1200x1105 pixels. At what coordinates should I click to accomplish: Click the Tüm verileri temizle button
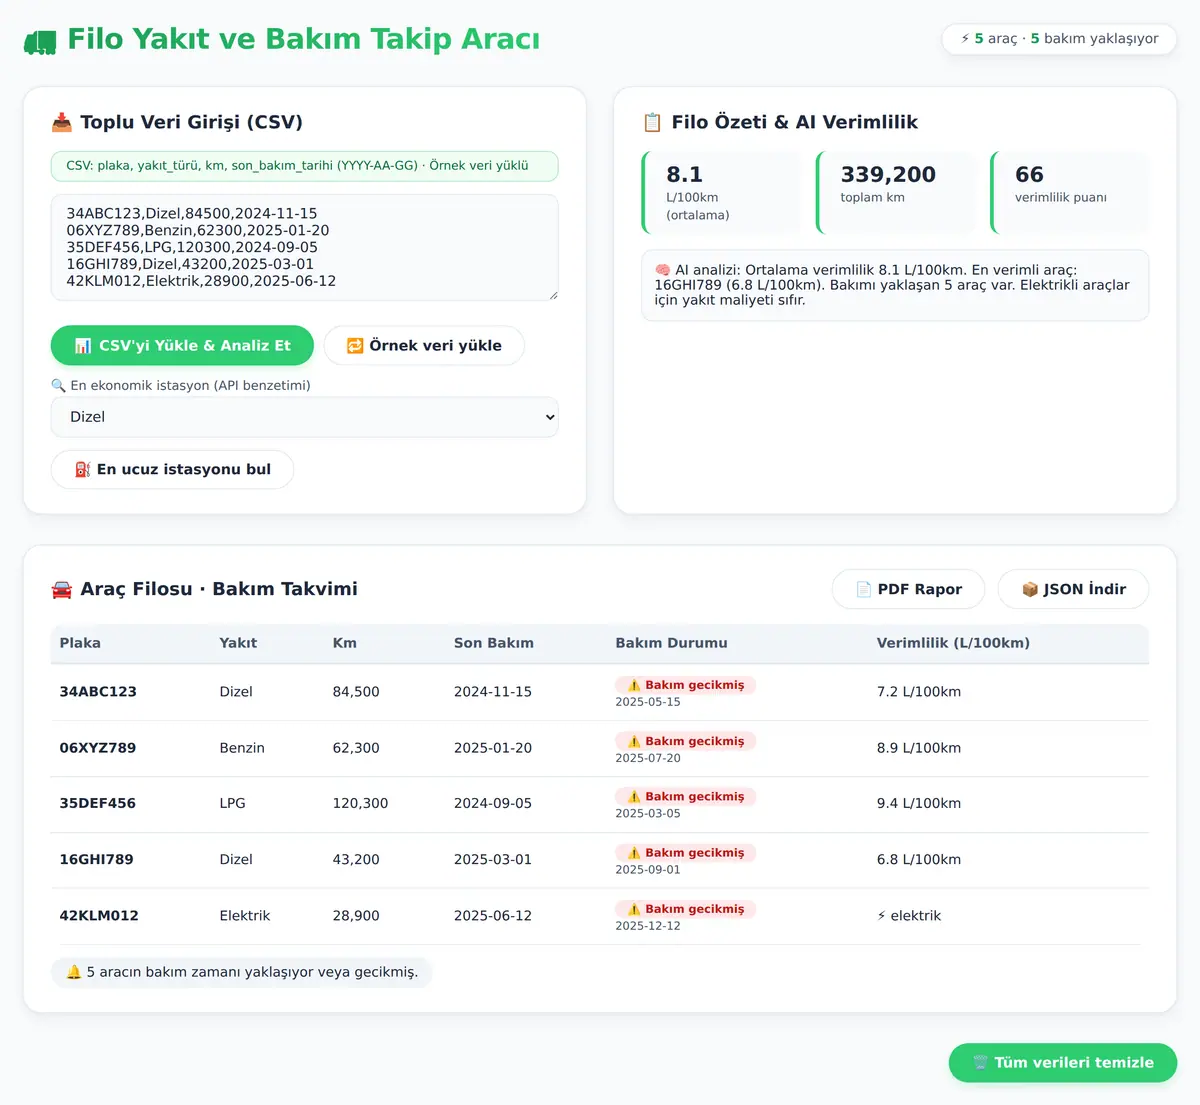coord(1063,1063)
